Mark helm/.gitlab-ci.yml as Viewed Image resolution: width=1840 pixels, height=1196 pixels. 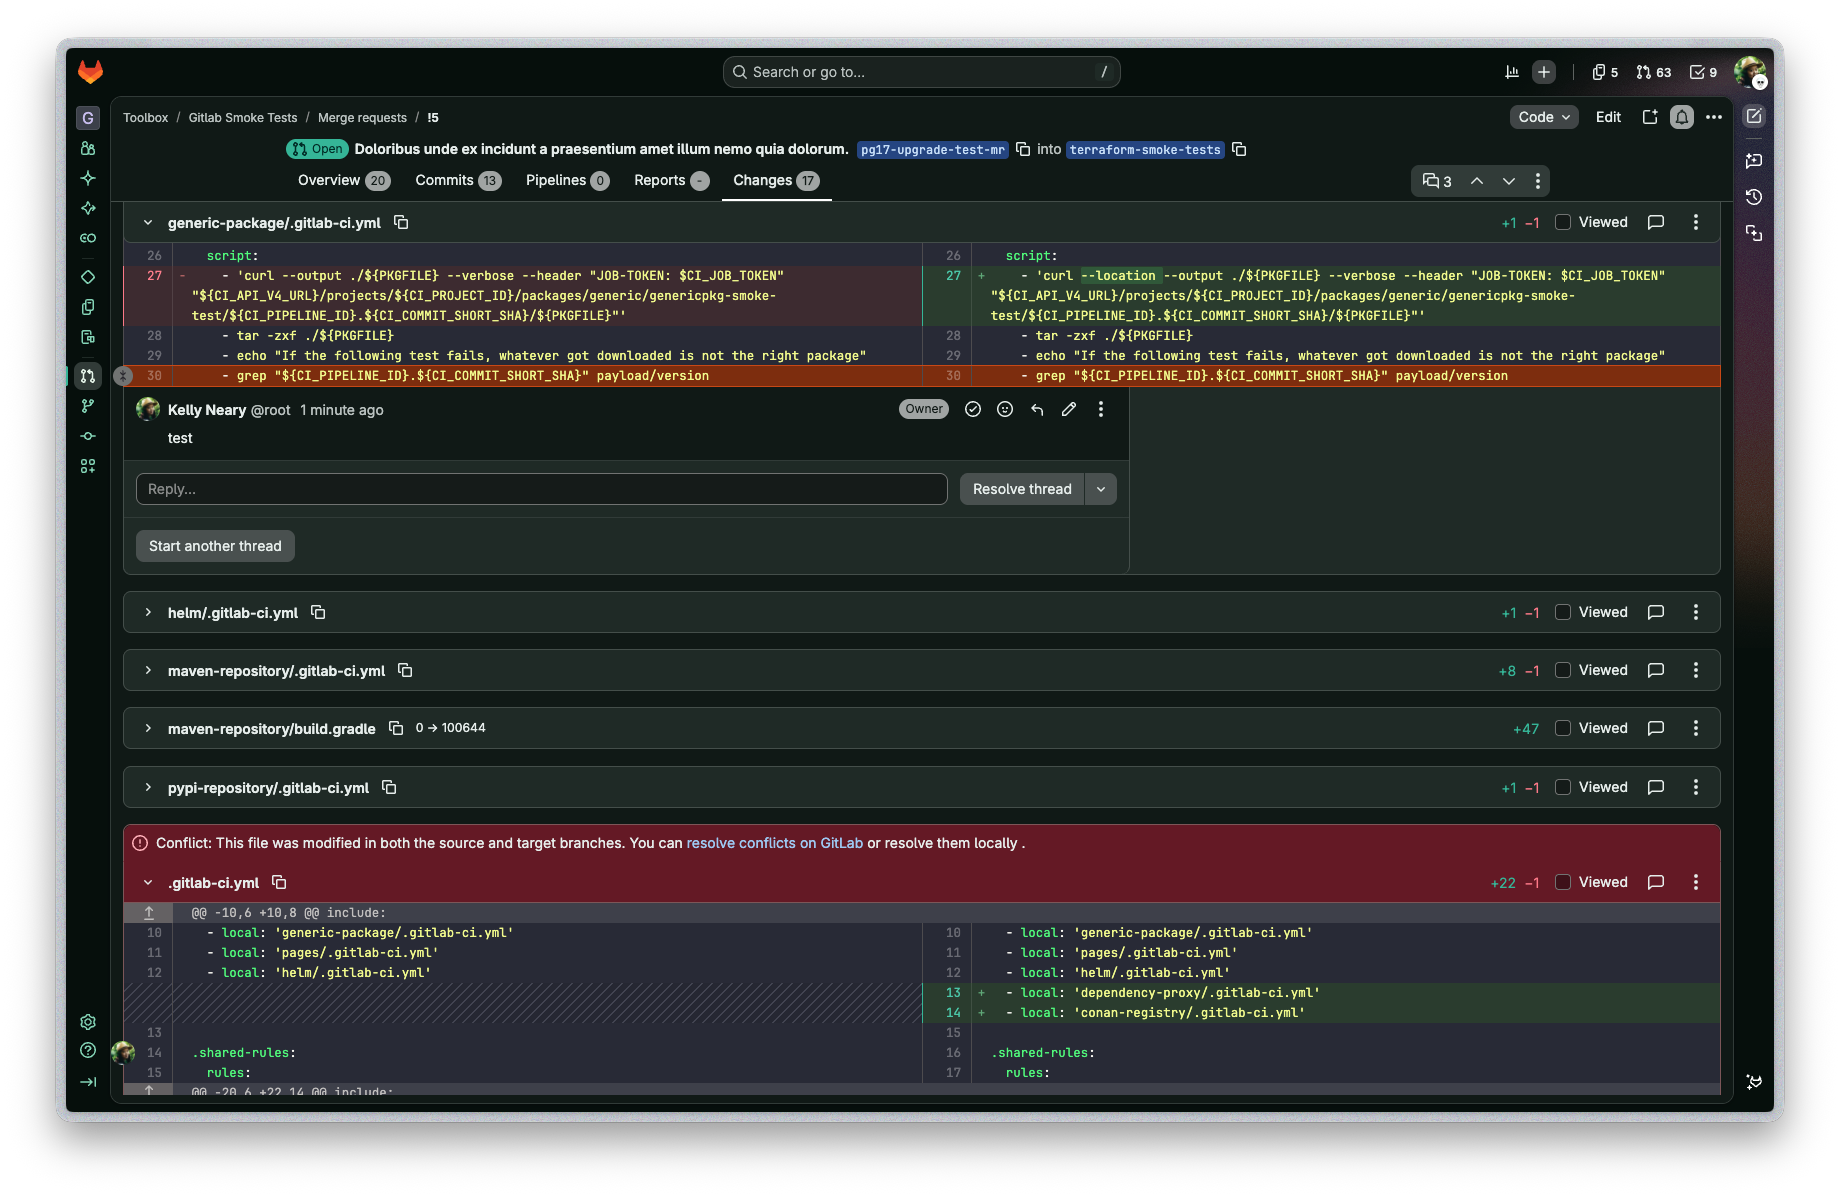[1563, 612]
